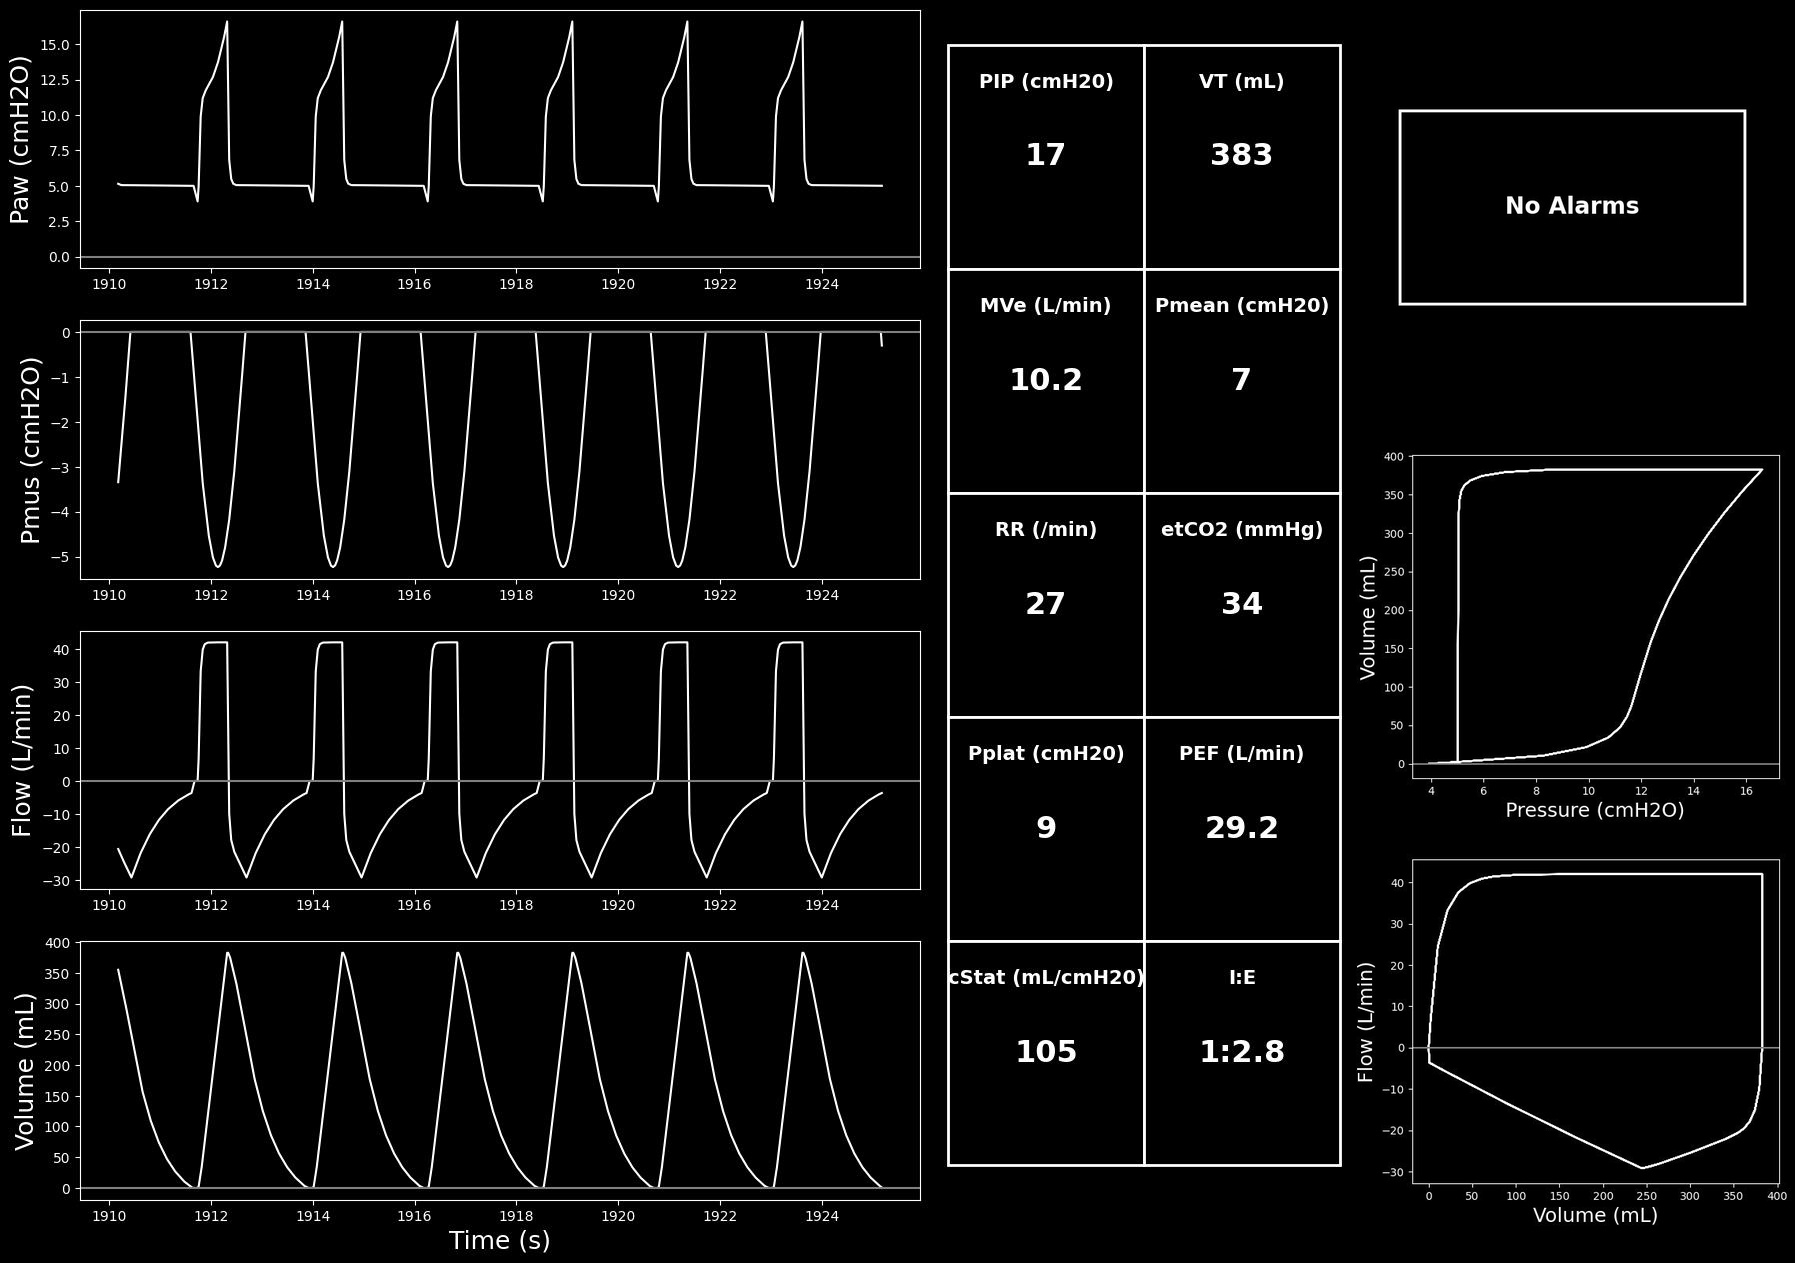The width and height of the screenshot is (1795, 1263).
Task: Click the No Alarms status box
Action: click(x=1572, y=207)
